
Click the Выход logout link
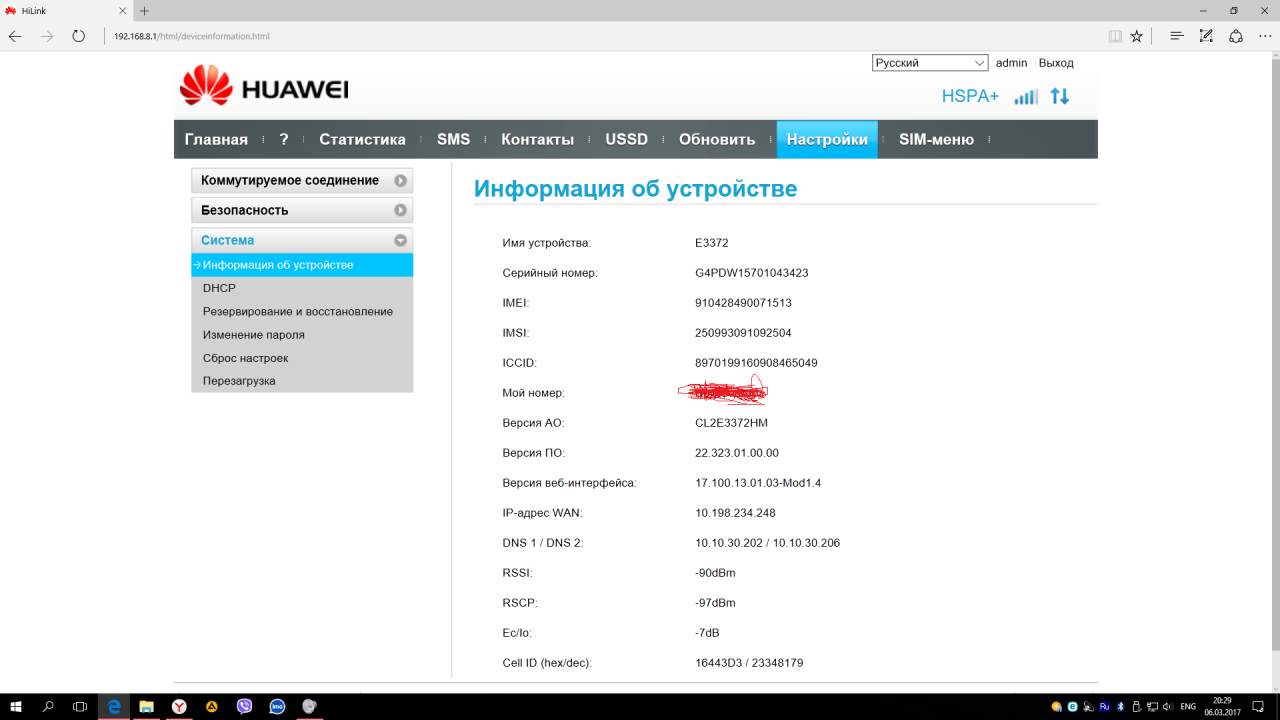pyautogui.click(x=1056, y=63)
